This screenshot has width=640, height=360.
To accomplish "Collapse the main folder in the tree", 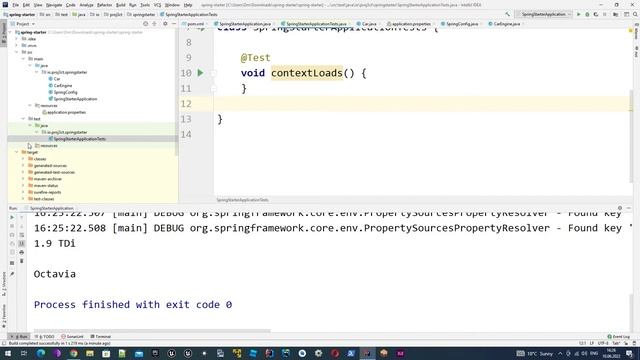I will pos(23,59).
